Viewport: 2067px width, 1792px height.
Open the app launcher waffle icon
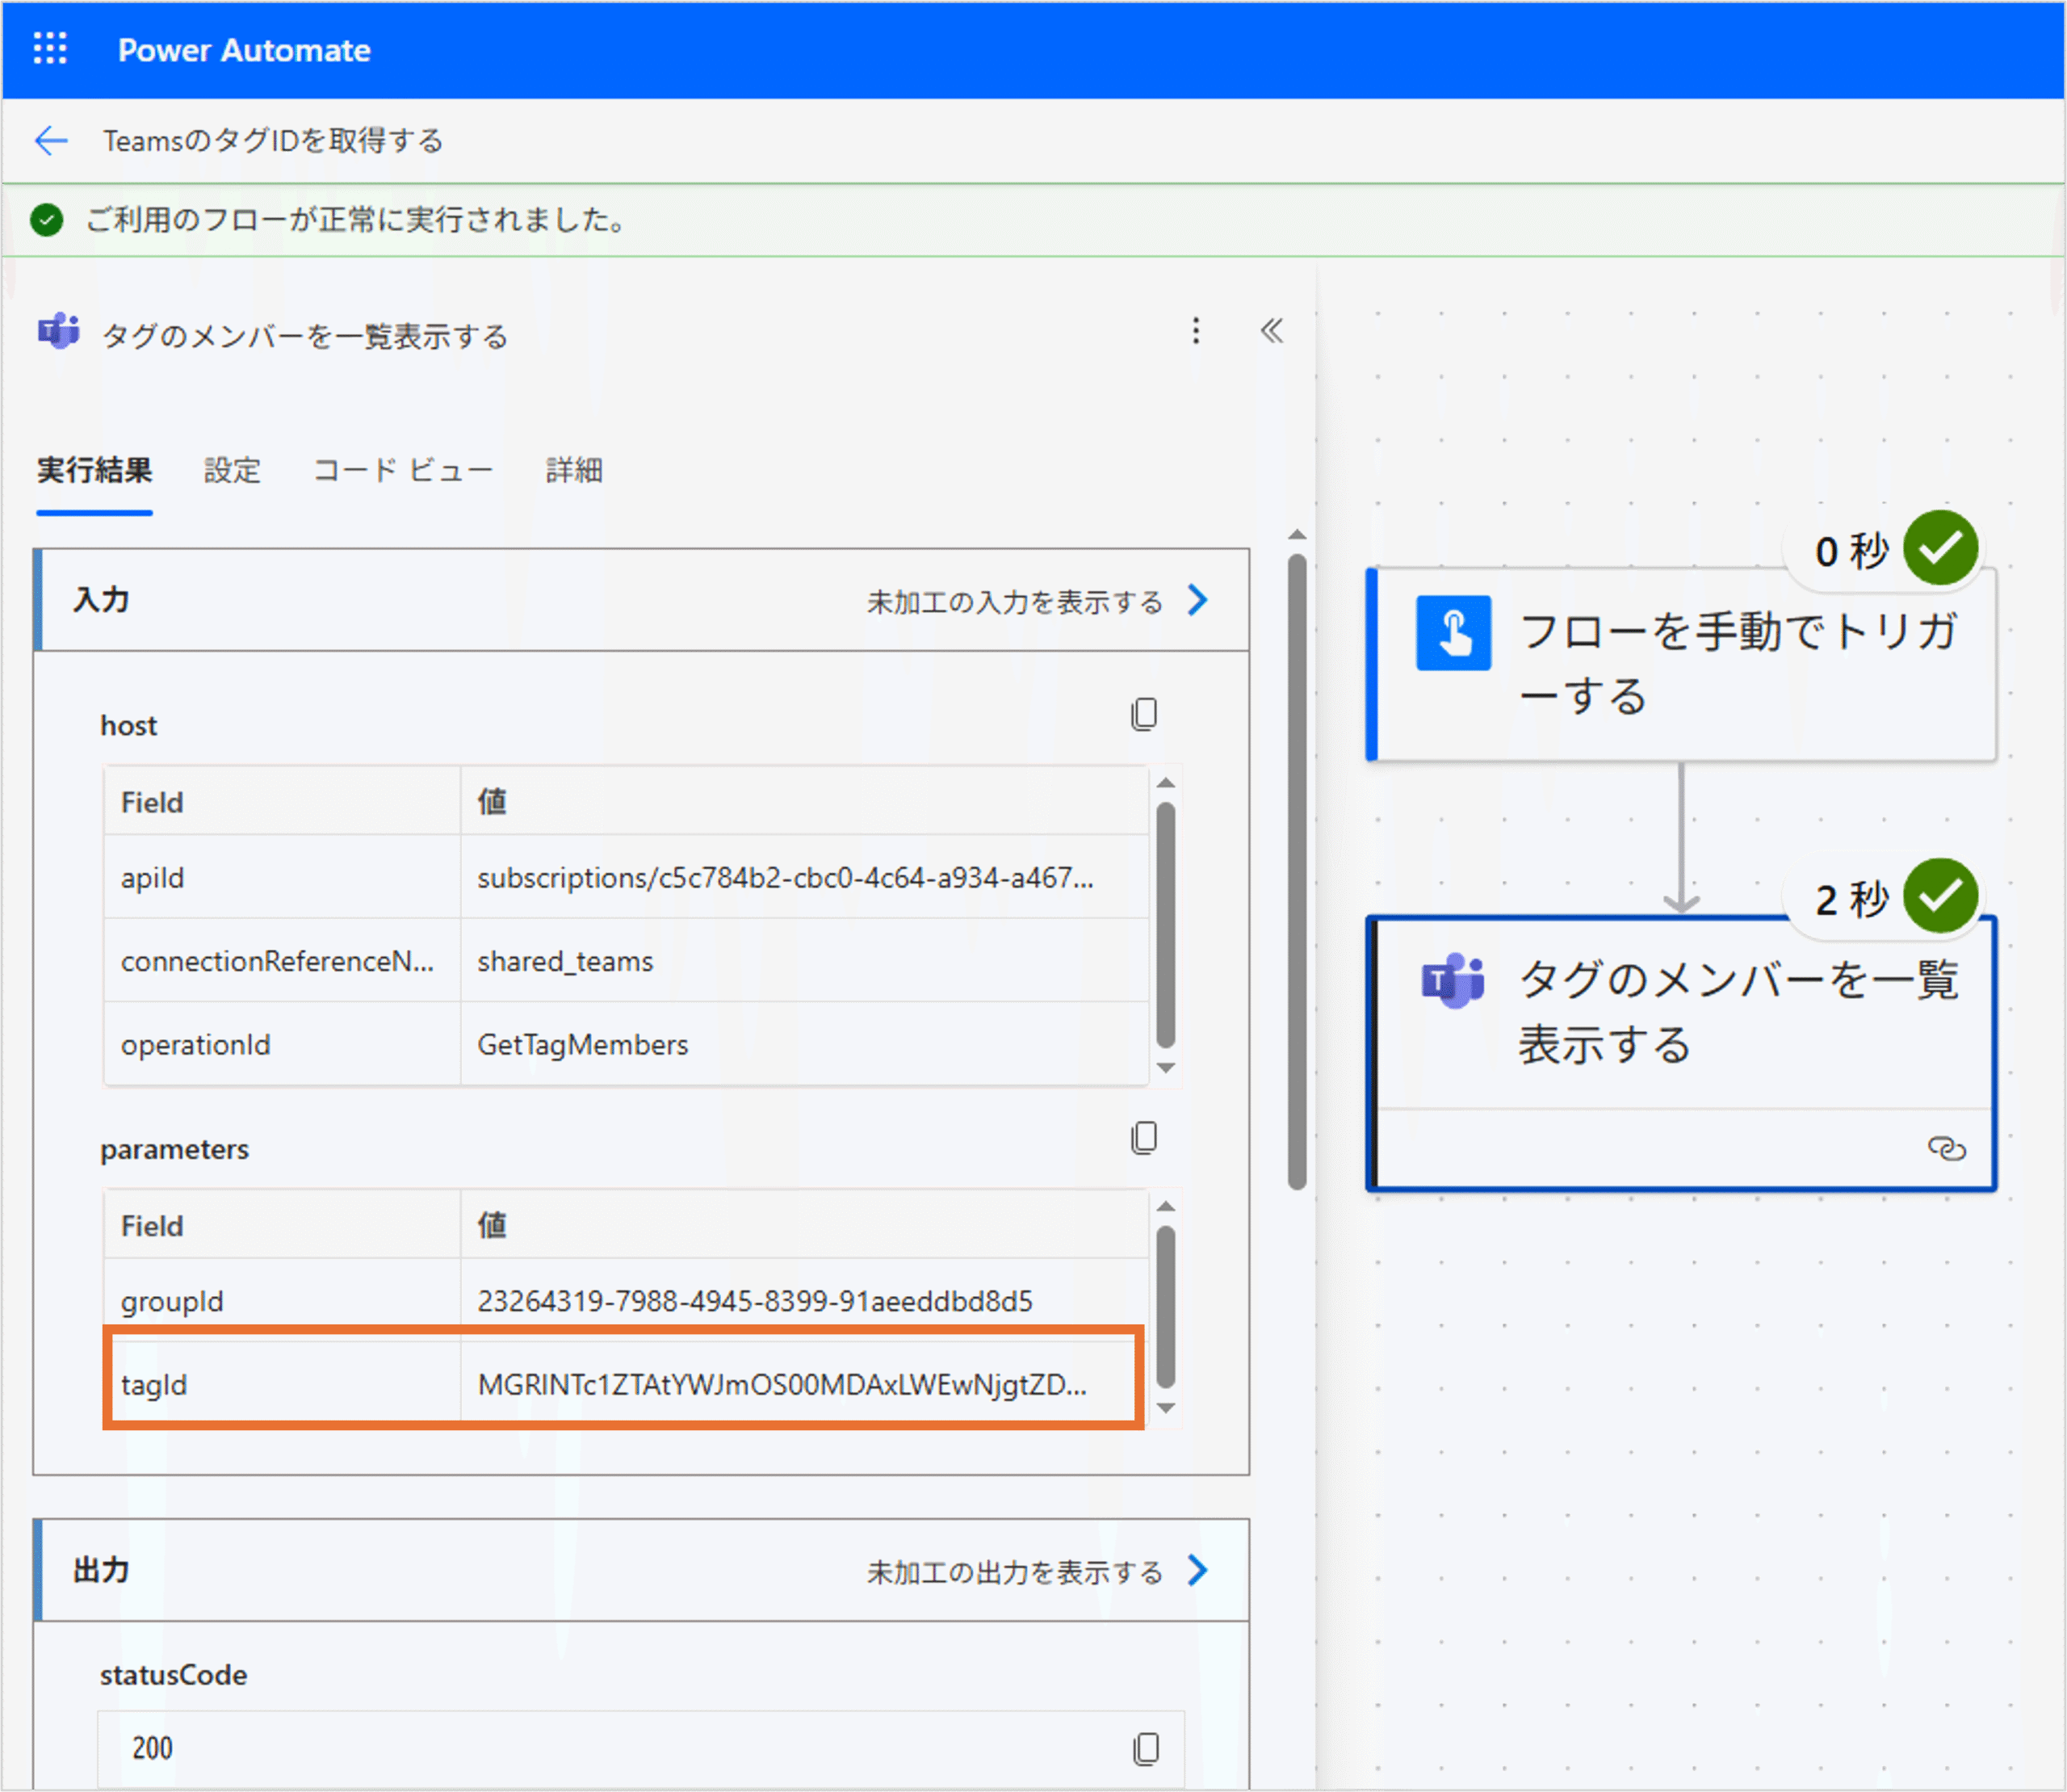click(x=50, y=49)
